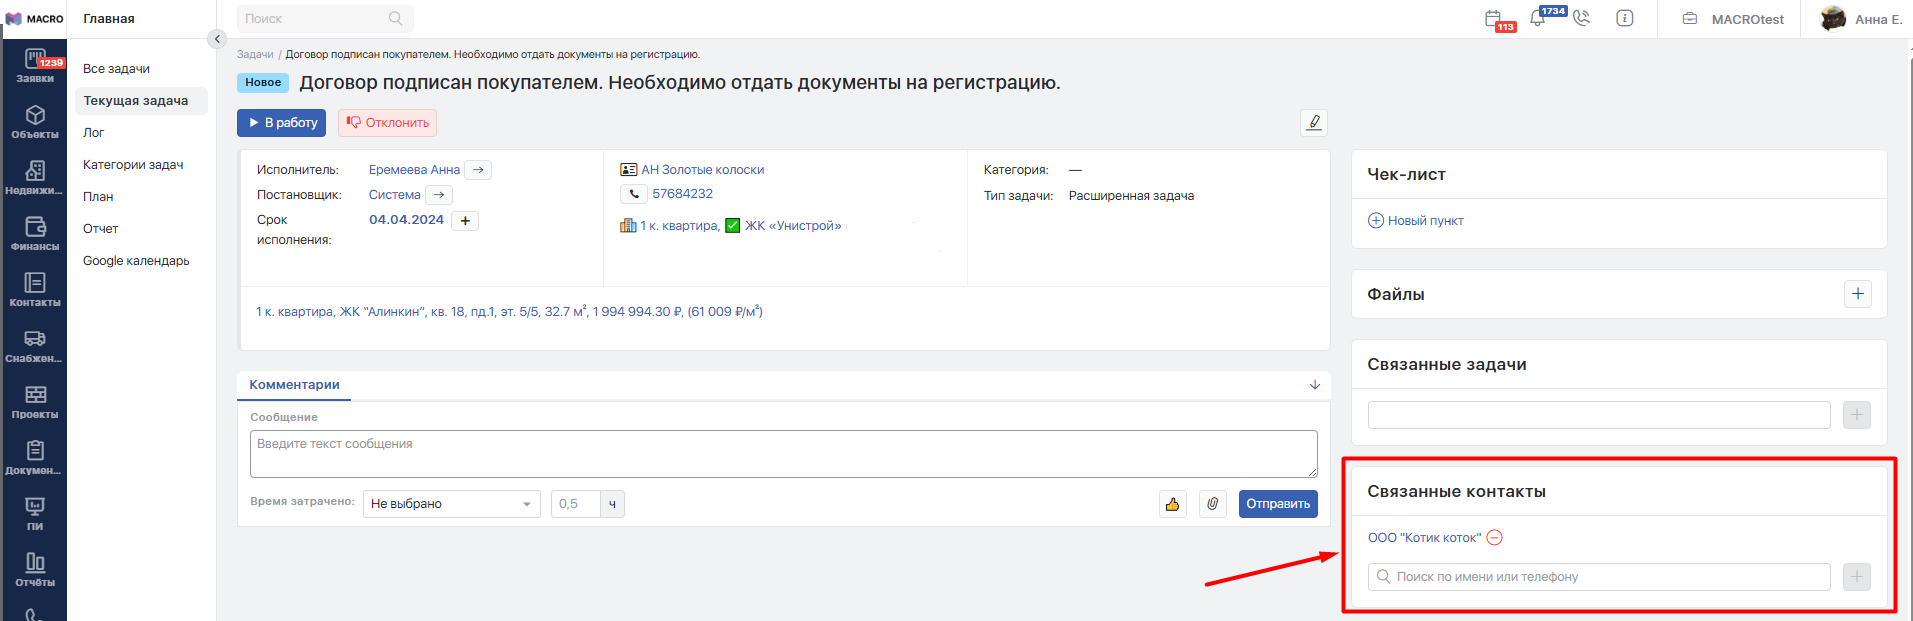1913x621 pixels.
Task: Click the thumbs-up icon in comments
Action: pos(1172,504)
